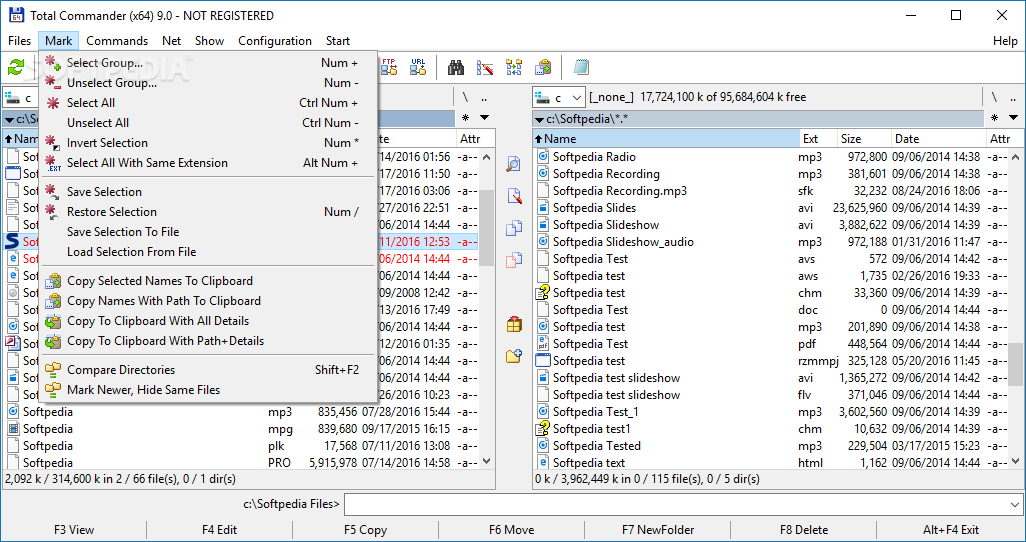This screenshot has height=542, width=1026.
Task: Click the Synchronize Directories toolbar icon
Action: (x=514, y=67)
